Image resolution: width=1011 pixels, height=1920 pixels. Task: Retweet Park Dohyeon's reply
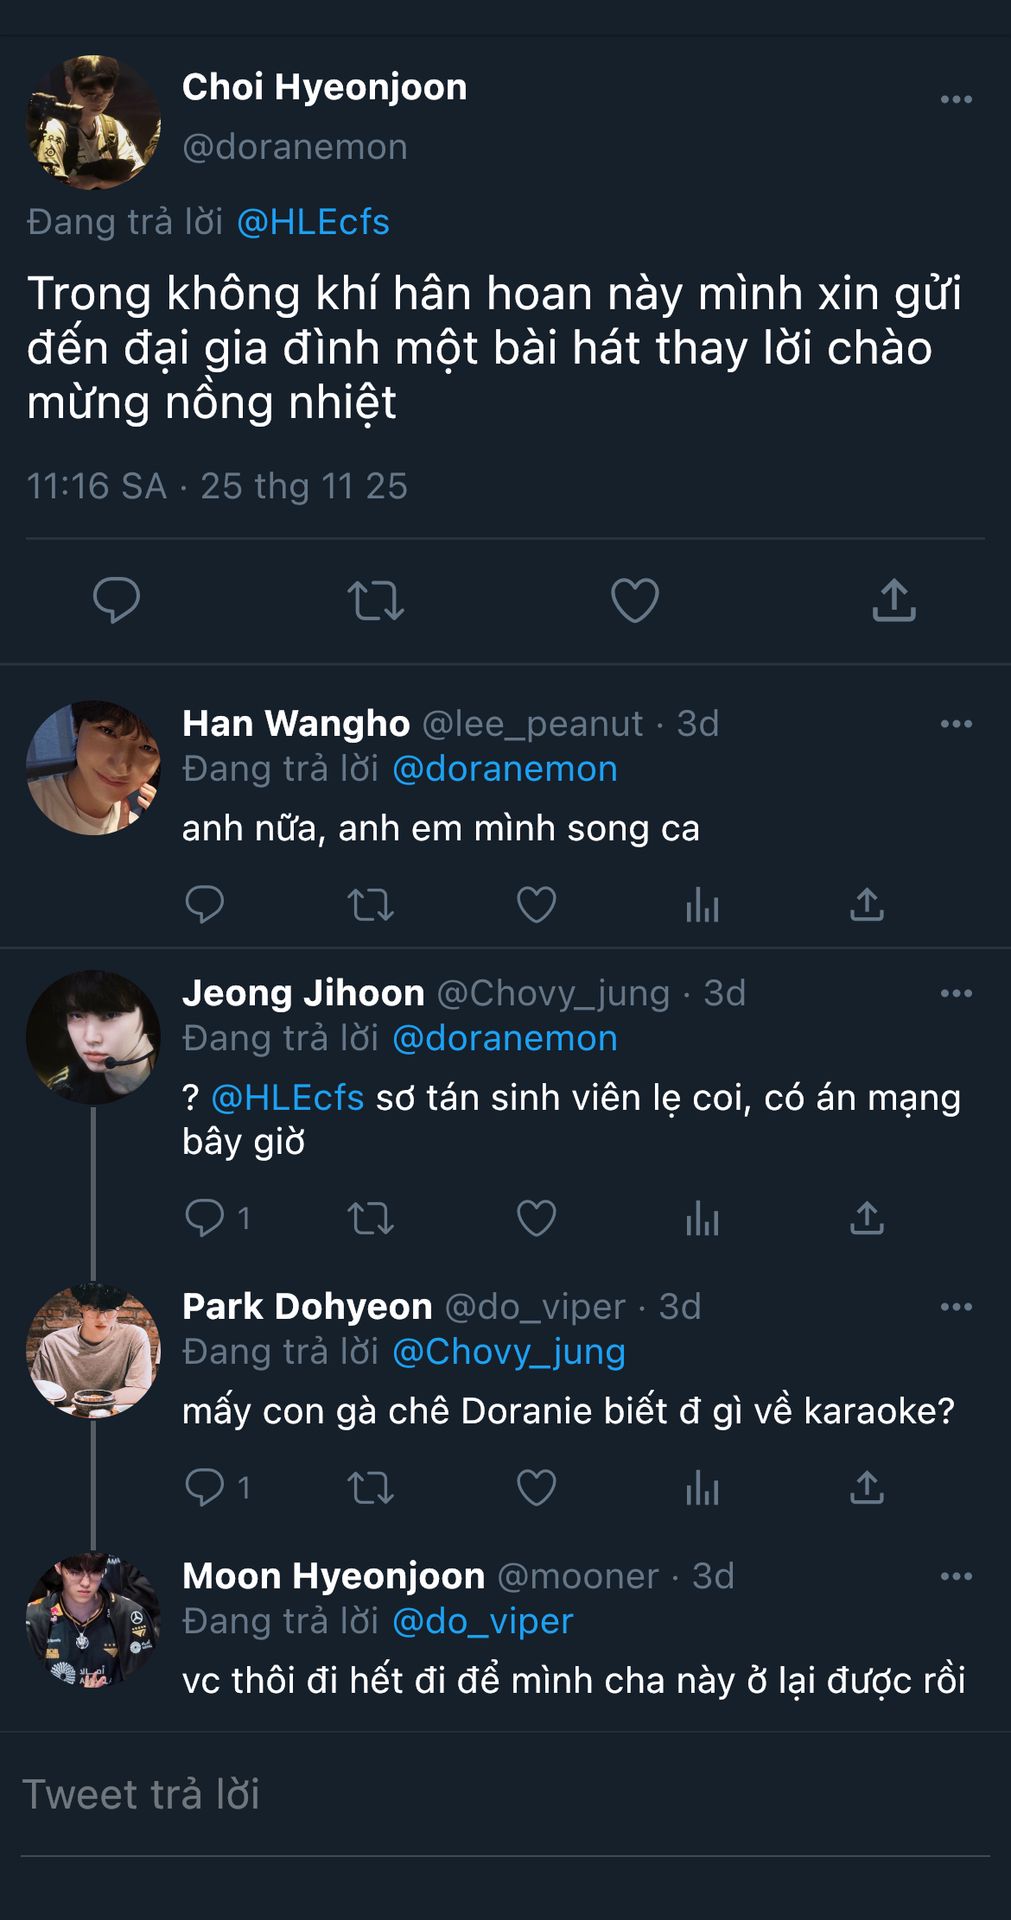point(370,1488)
